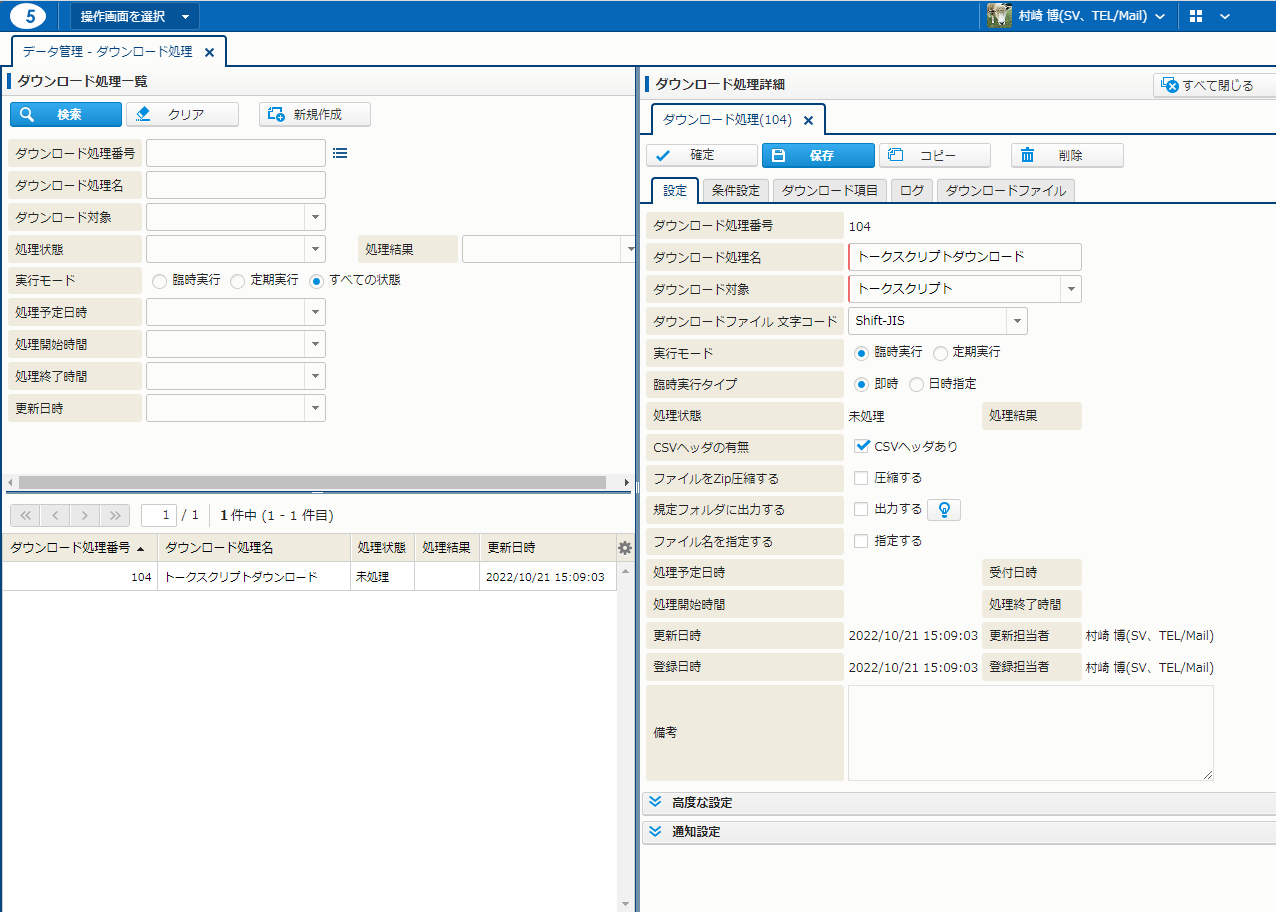Open the 文字コード Shift-JIS dropdown
The width and height of the screenshot is (1276, 912).
pos(1017,321)
